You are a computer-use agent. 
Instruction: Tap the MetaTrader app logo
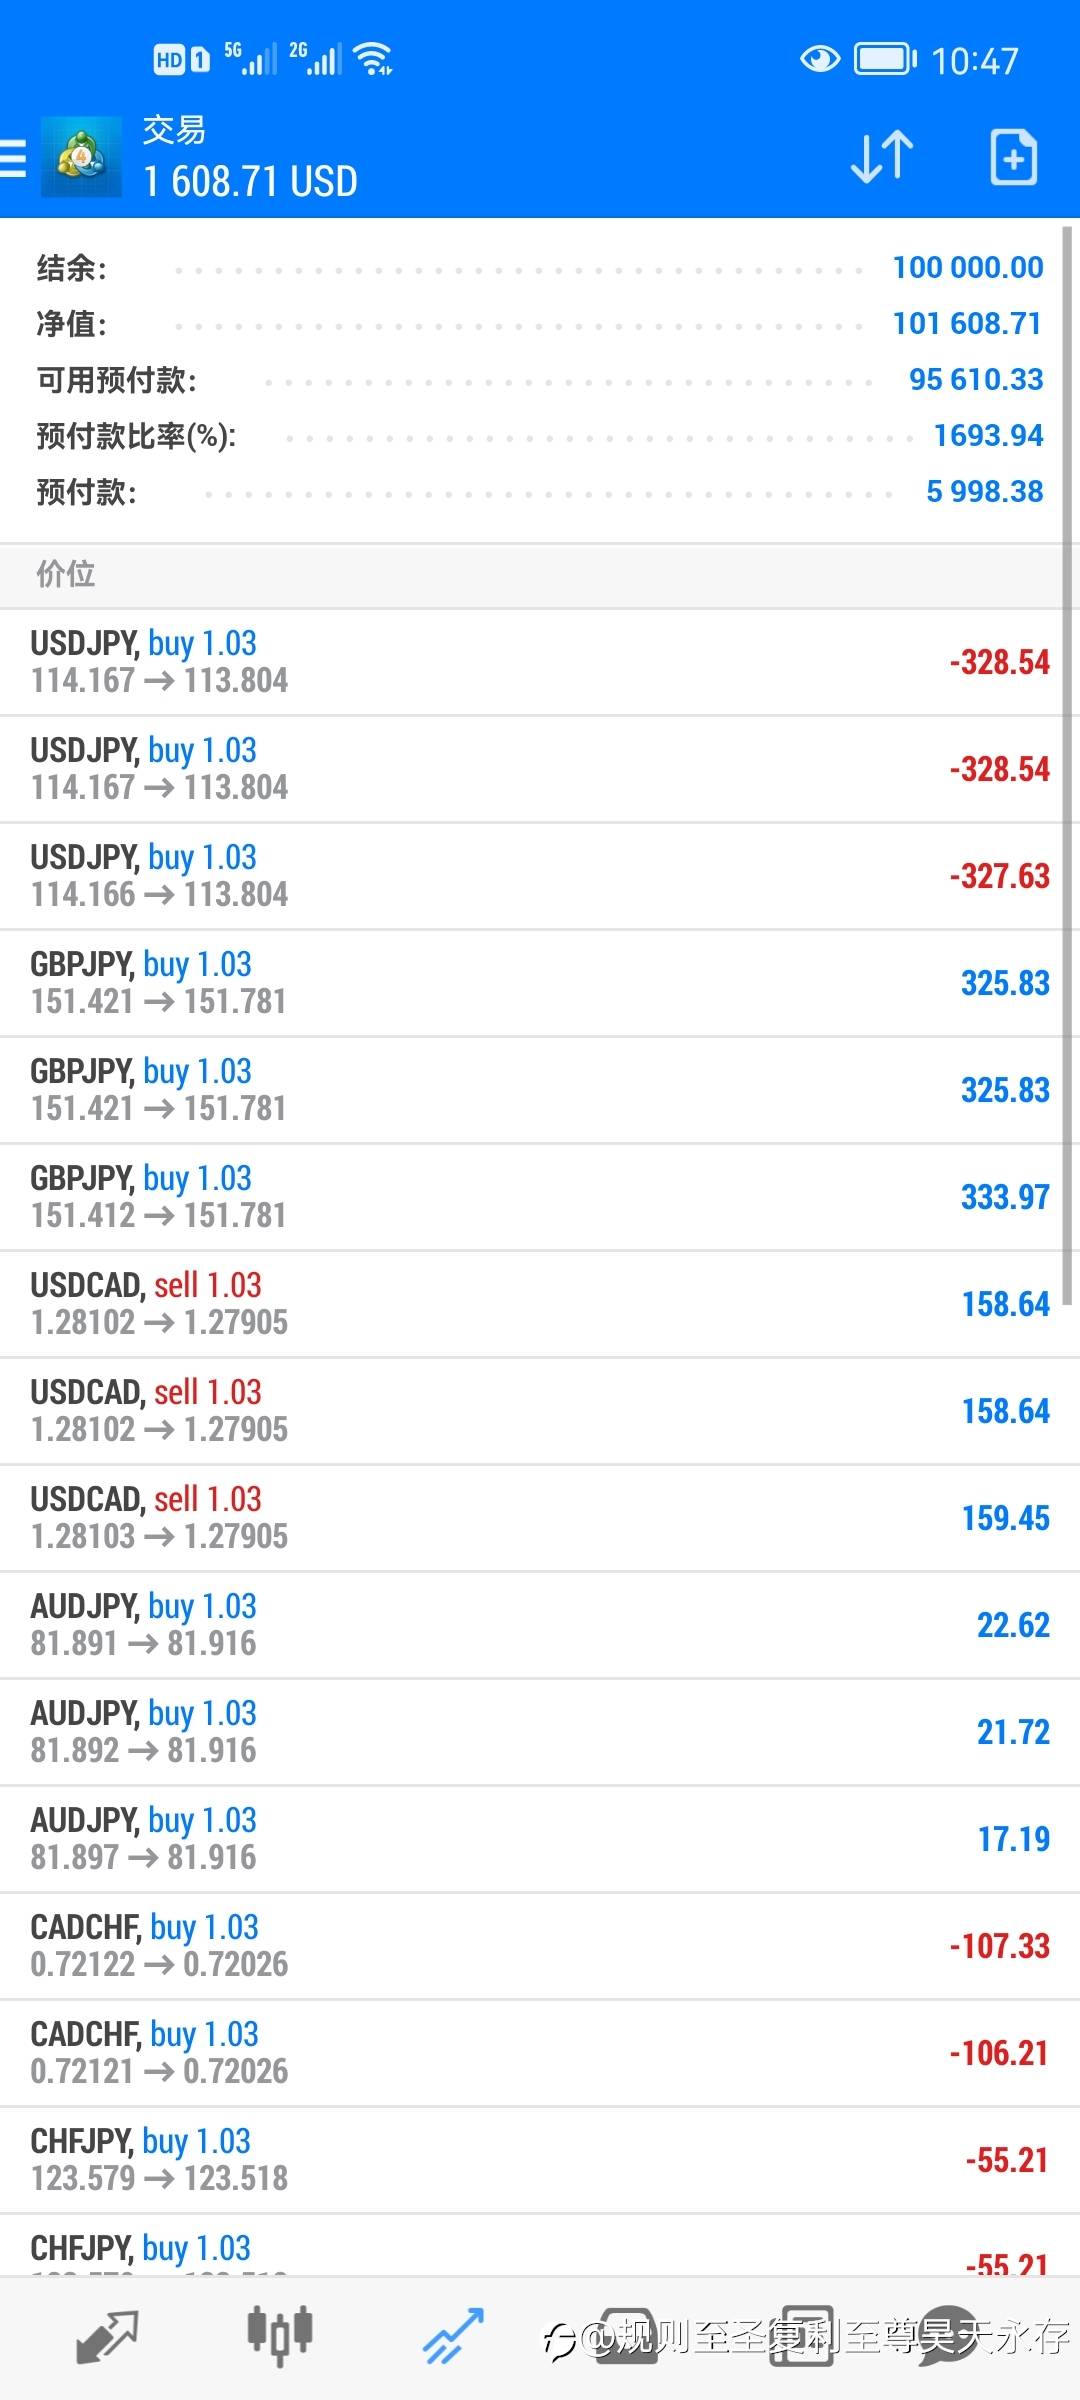81,157
